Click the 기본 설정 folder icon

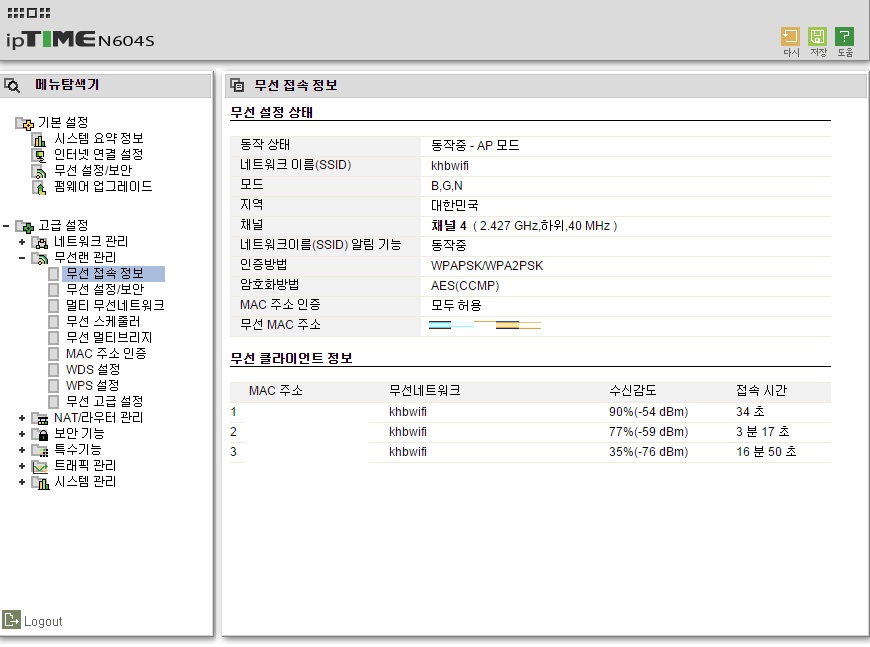[x=24, y=123]
